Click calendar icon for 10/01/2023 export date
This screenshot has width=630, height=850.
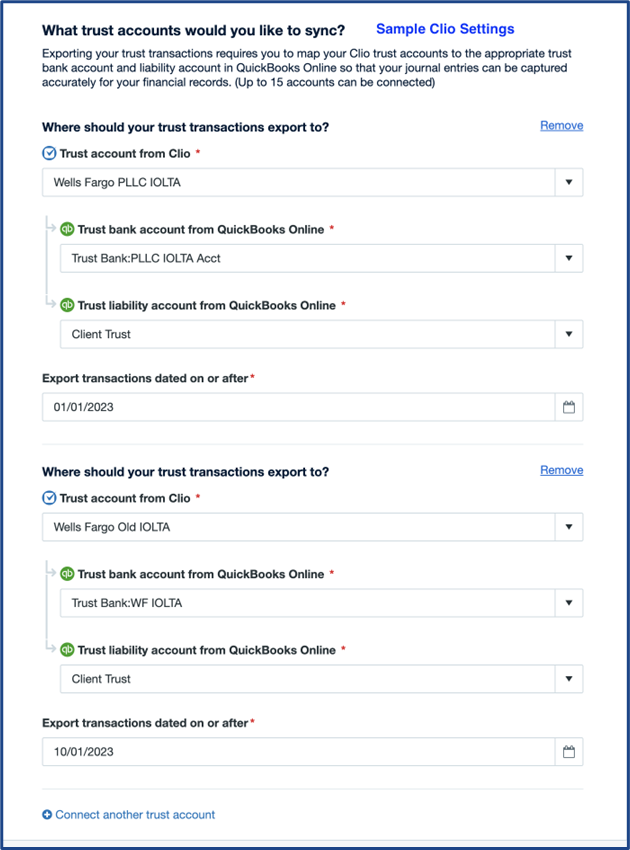click(x=569, y=752)
